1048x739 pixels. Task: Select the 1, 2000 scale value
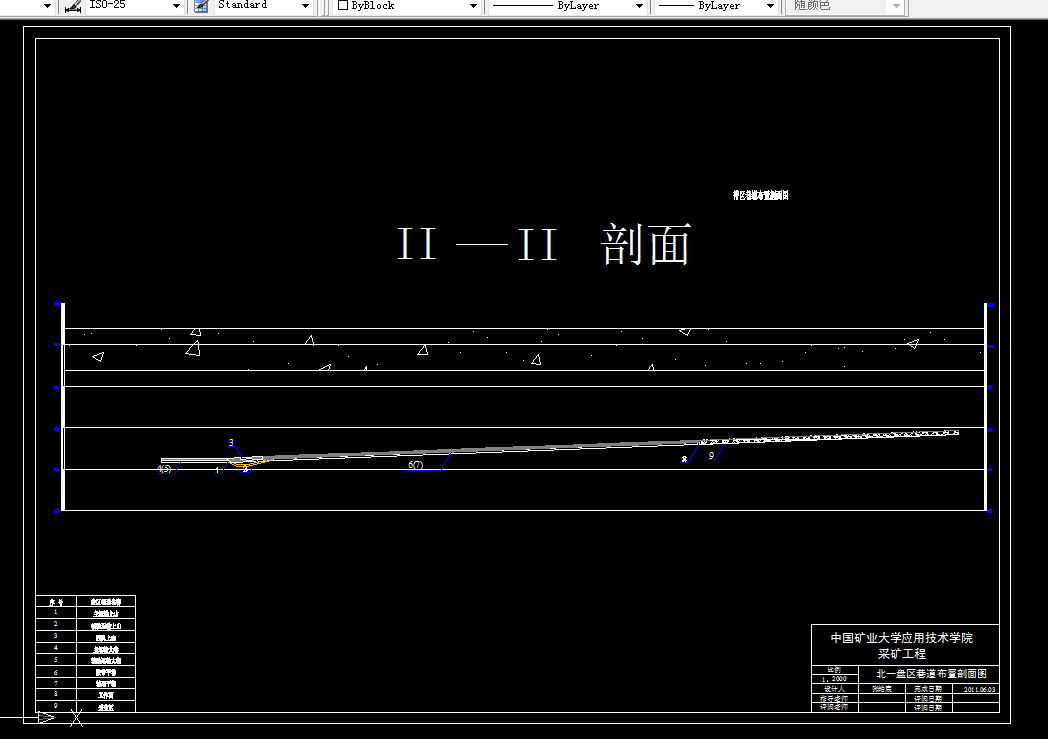pyautogui.click(x=834, y=679)
